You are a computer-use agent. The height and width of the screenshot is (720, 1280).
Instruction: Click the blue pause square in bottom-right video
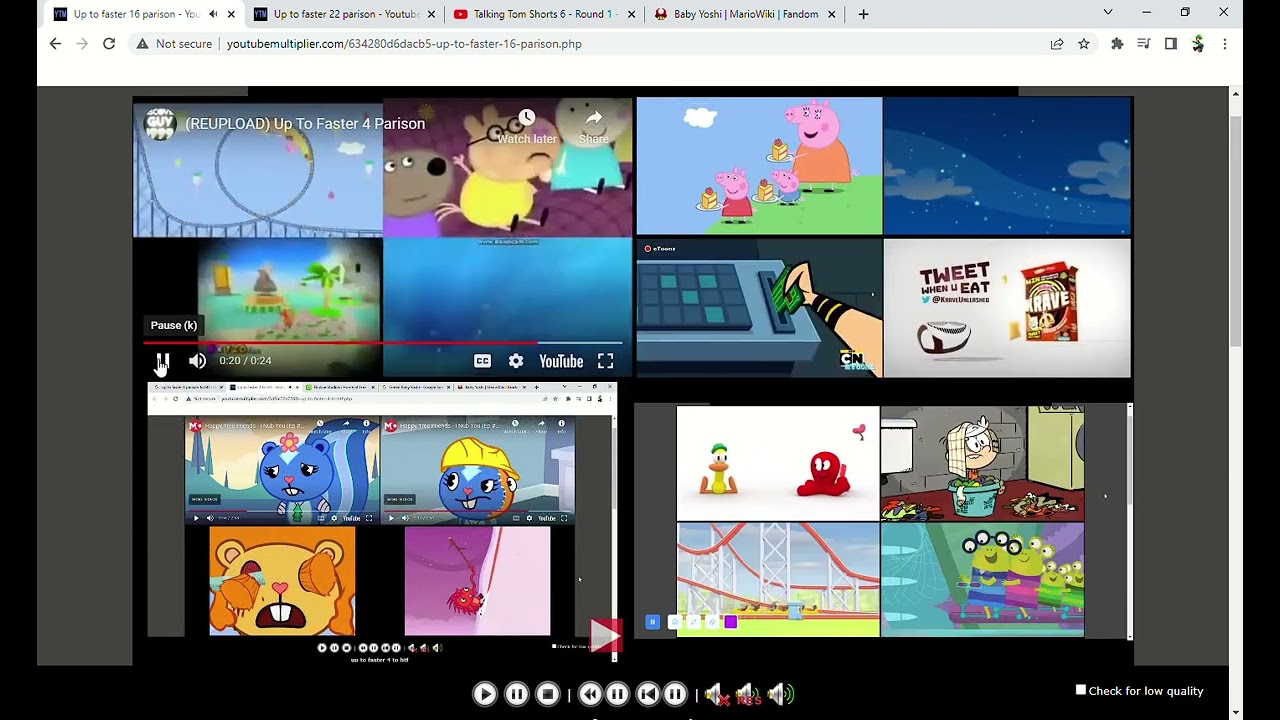pyautogui.click(x=652, y=622)
